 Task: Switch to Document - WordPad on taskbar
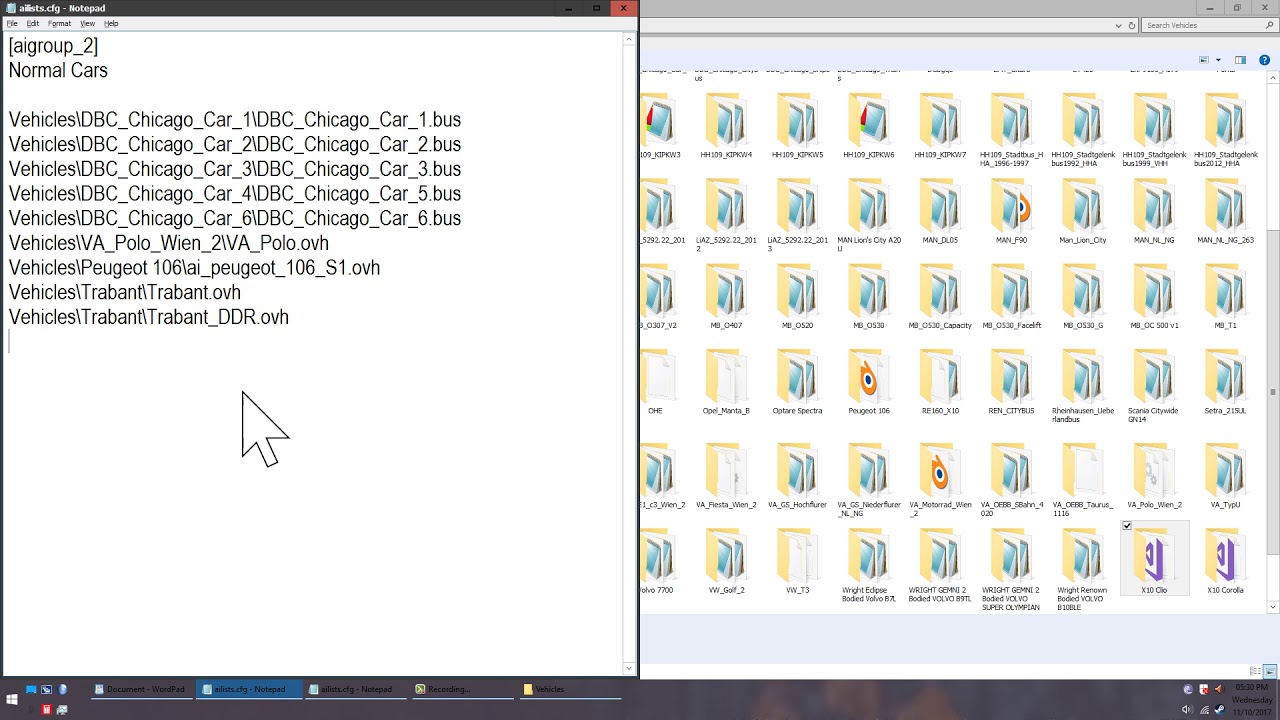(x=142, y=689)
